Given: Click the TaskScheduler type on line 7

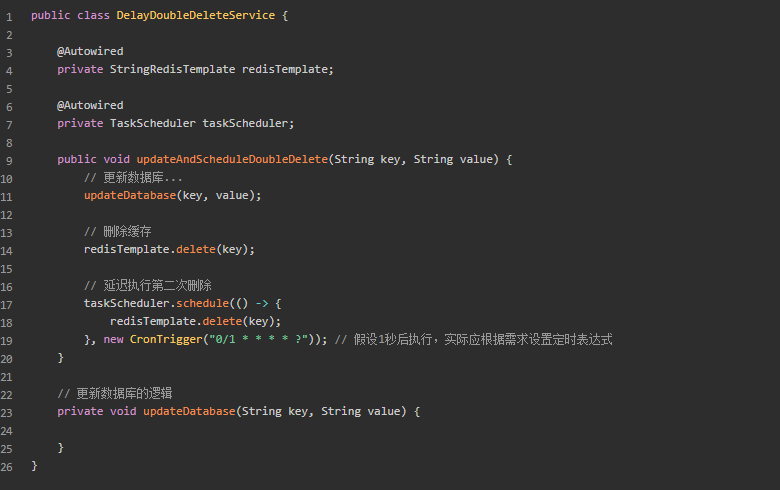Looking at the screenshot, I should 153,123.
